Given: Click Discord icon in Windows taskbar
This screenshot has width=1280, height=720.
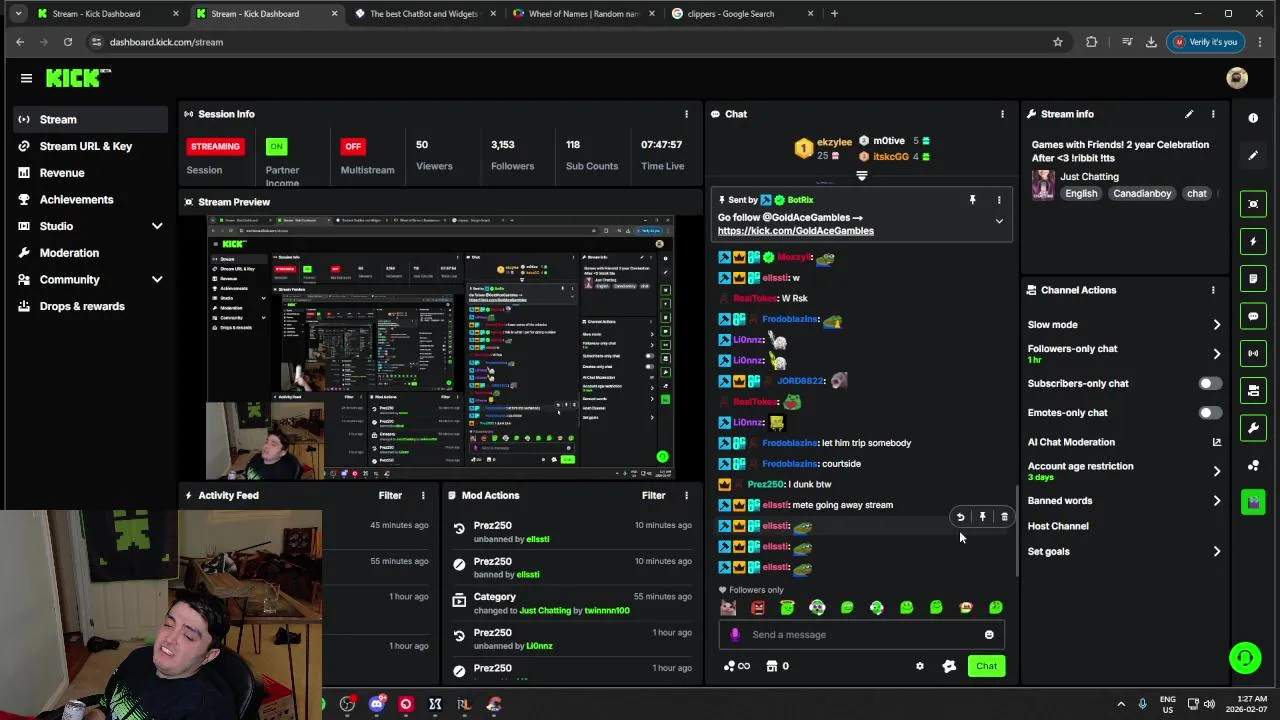Looking at the screenshot, I should [376, 704].
